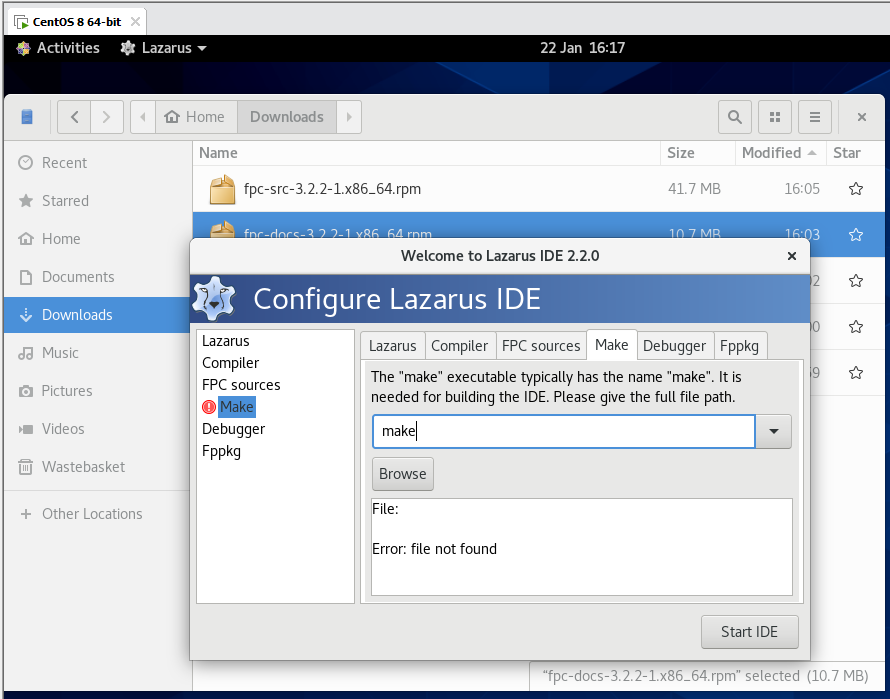Click Browse to locate make executable

403,474
